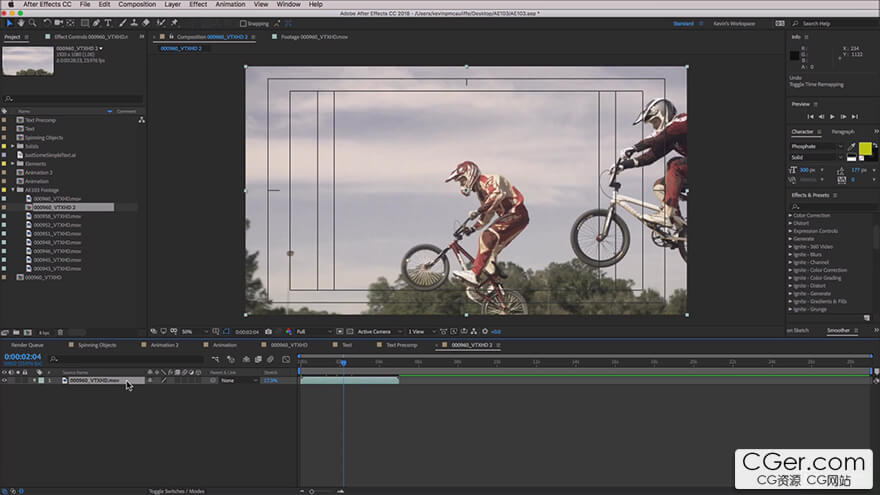Toggle hide shy layers in timeline
The height and width of the screenshot is (495, 880).
coord(246,359)
